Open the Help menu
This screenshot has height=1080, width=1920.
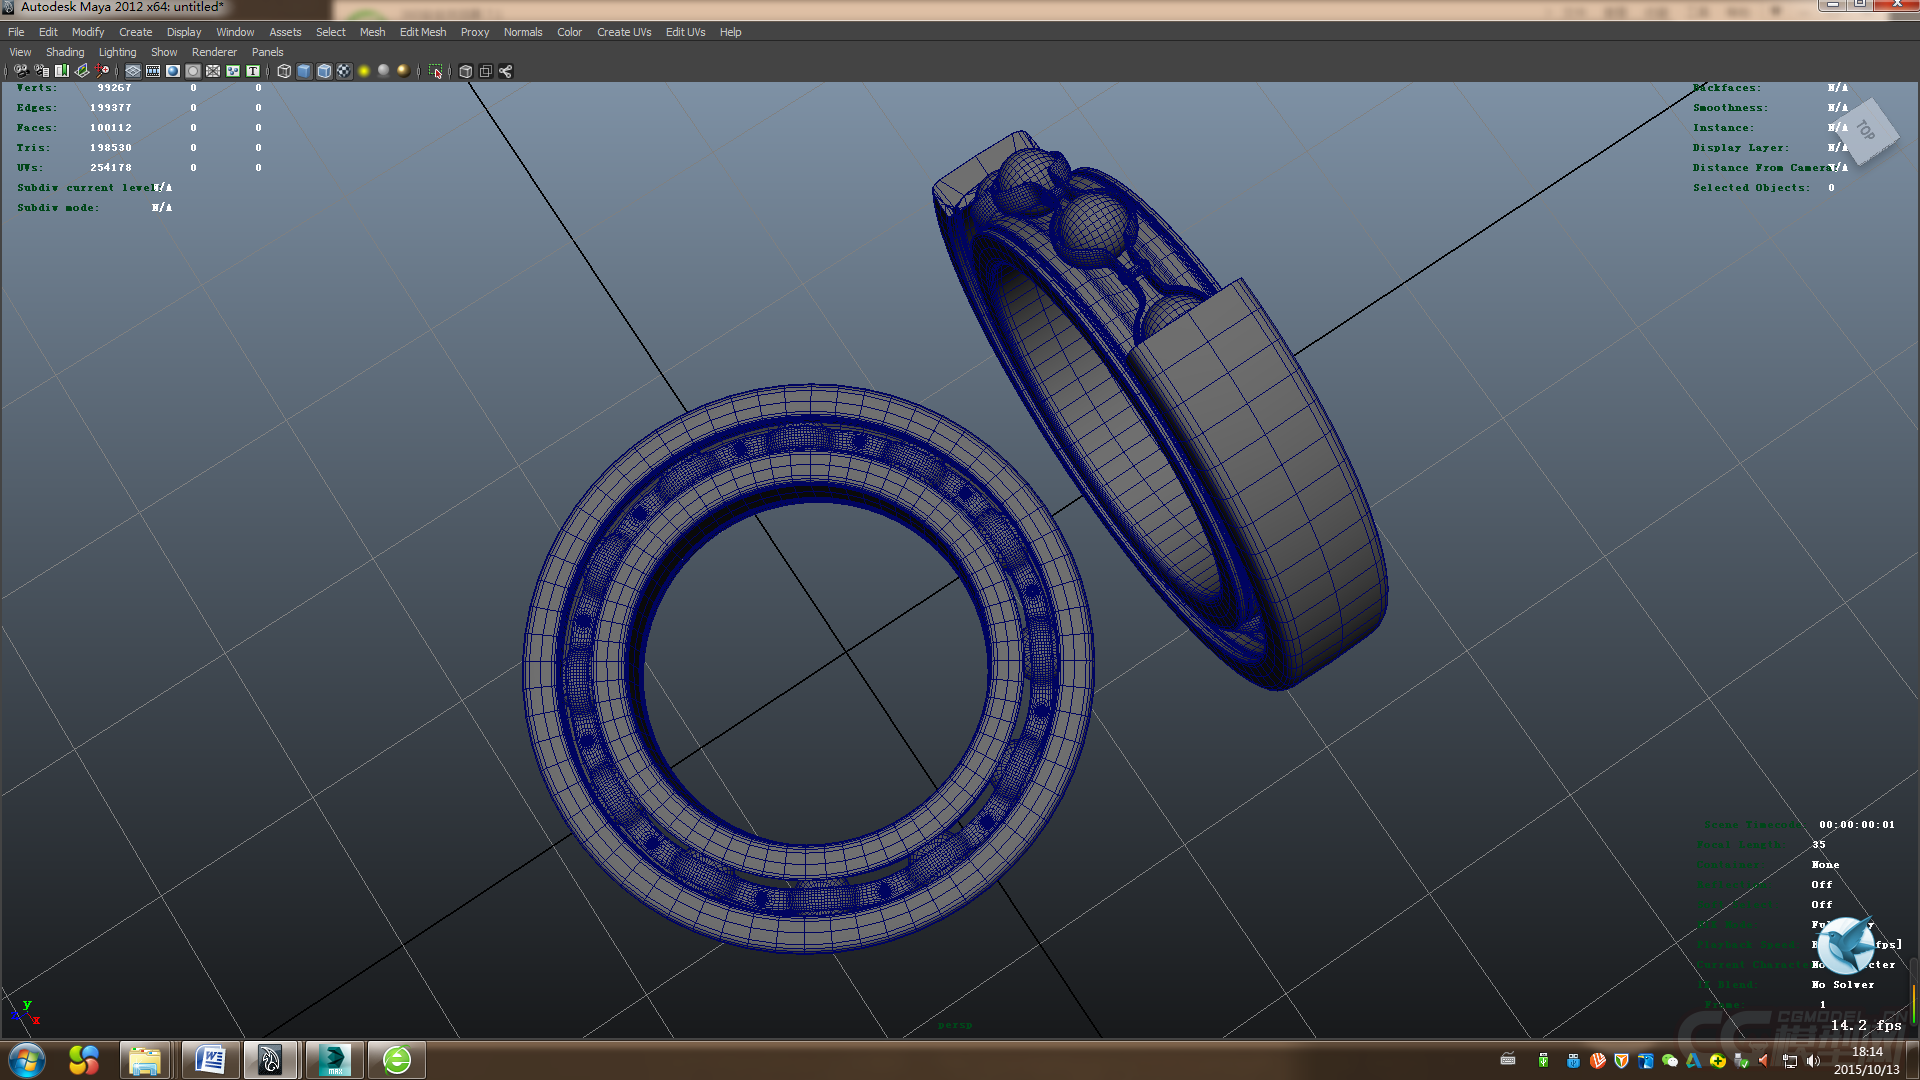click(x=731, y=32)
